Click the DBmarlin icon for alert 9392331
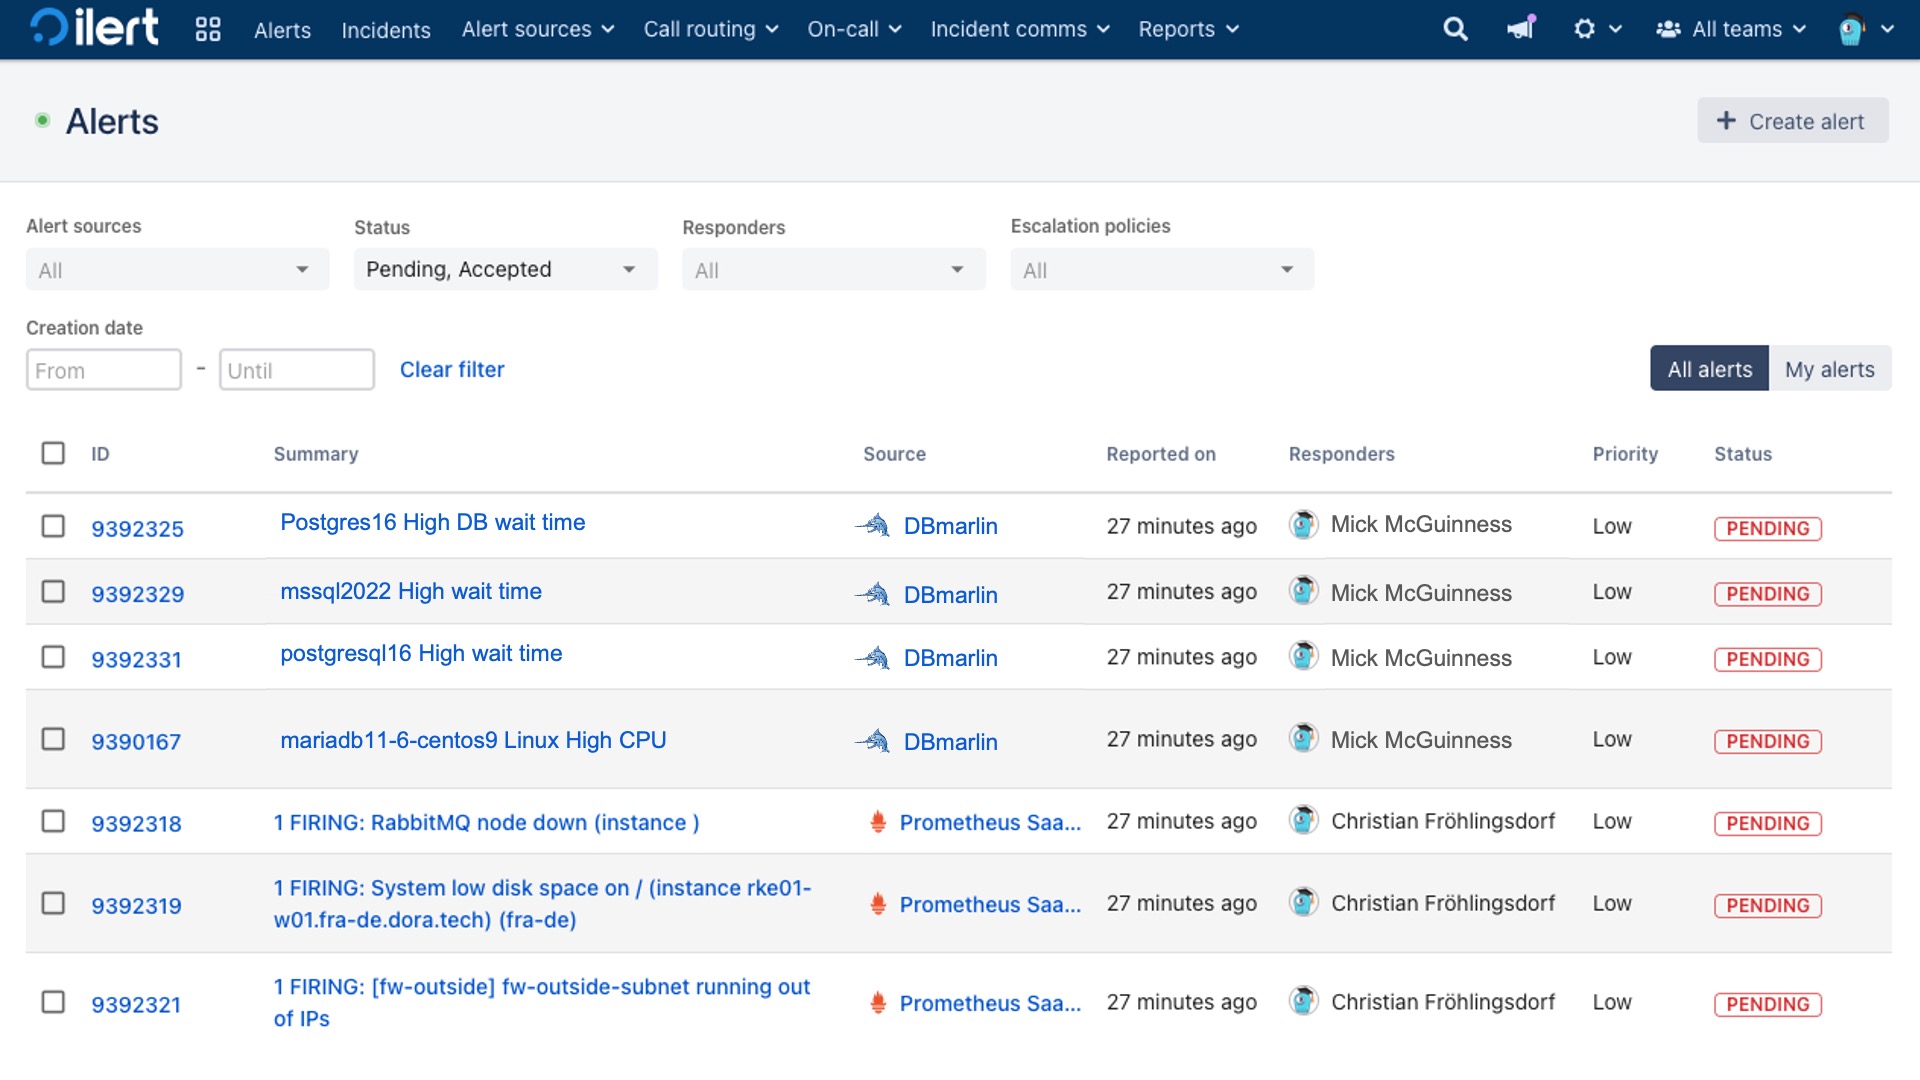This screenshot has width=1920, height=1080. click(873, 657)
